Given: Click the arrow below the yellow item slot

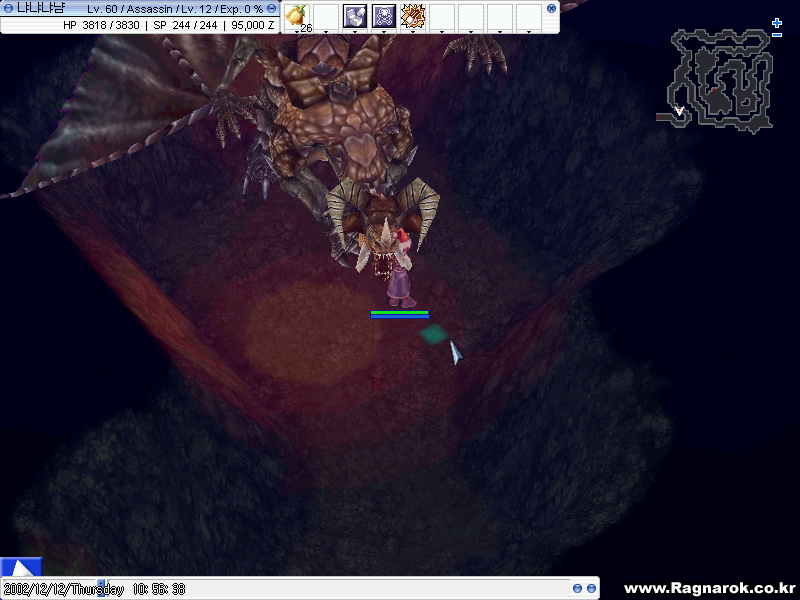Looking at the screenshot, I should 297,32.
